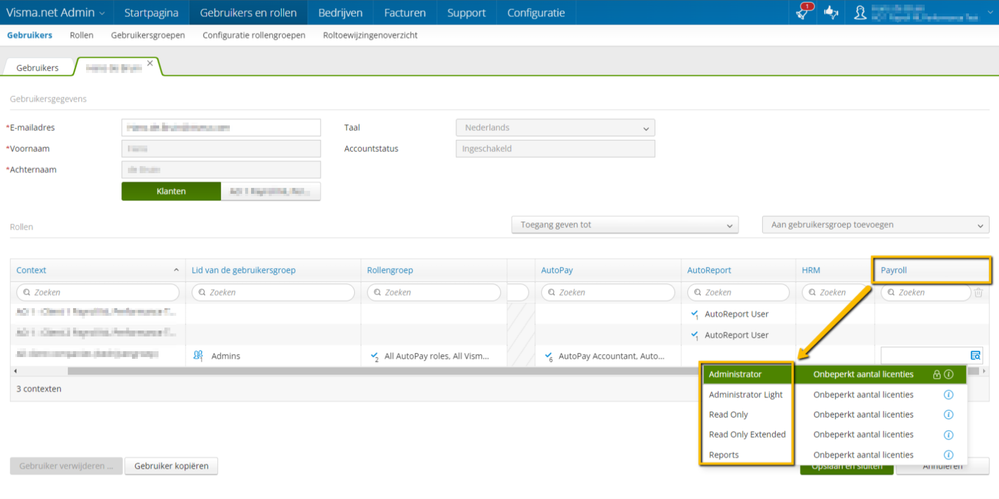Image resolution: width=999 pixels, height=499 pixels.
Task: Click the lookup icon in Payroll cell
Action: (975, 355)
